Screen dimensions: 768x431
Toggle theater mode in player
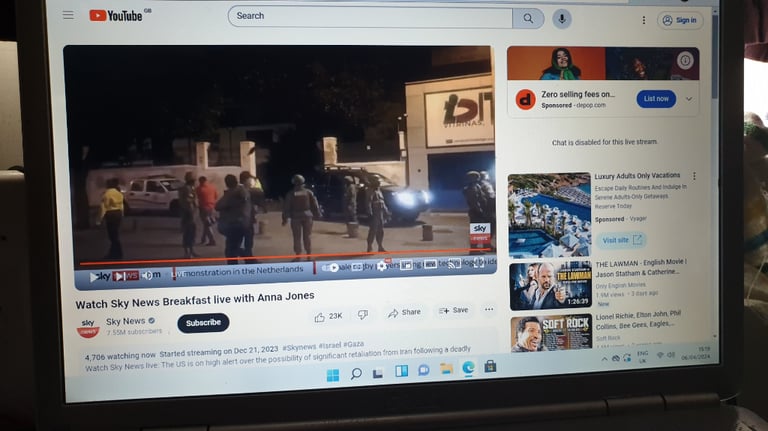430,264
